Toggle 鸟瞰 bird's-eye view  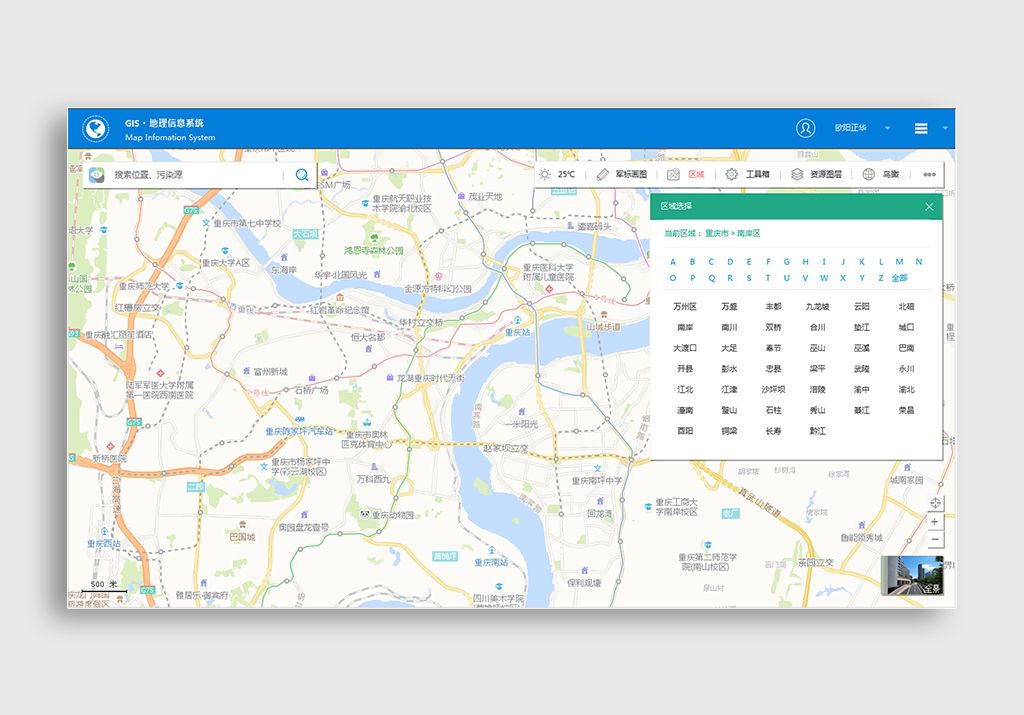[881, 174]
